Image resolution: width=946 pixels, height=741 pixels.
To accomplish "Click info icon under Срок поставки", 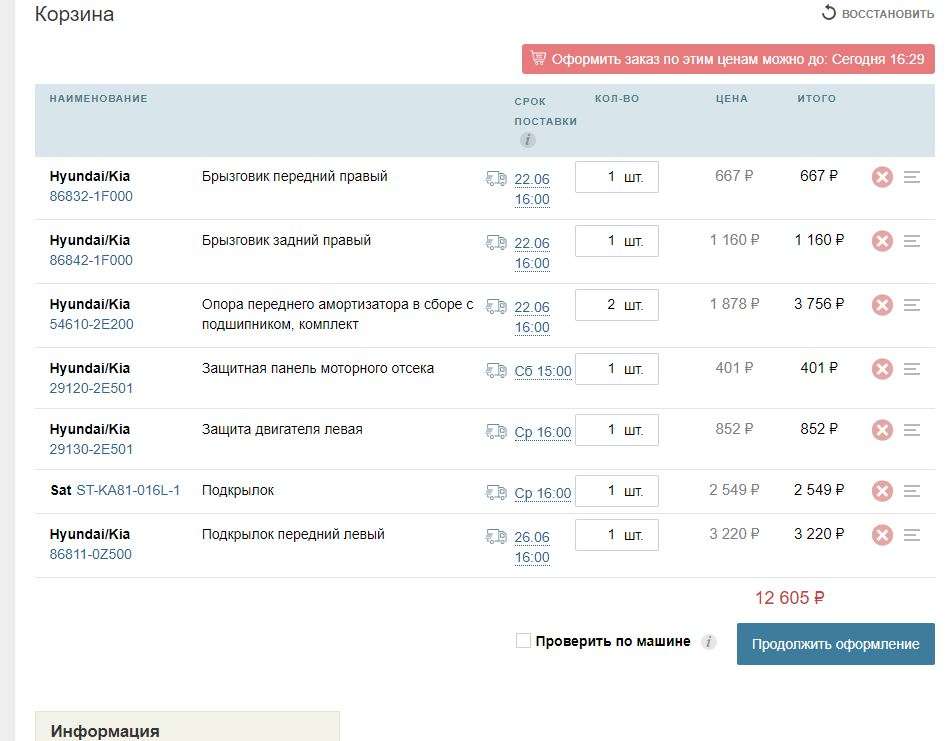I will pyautogui.click(x=528, y=140).
